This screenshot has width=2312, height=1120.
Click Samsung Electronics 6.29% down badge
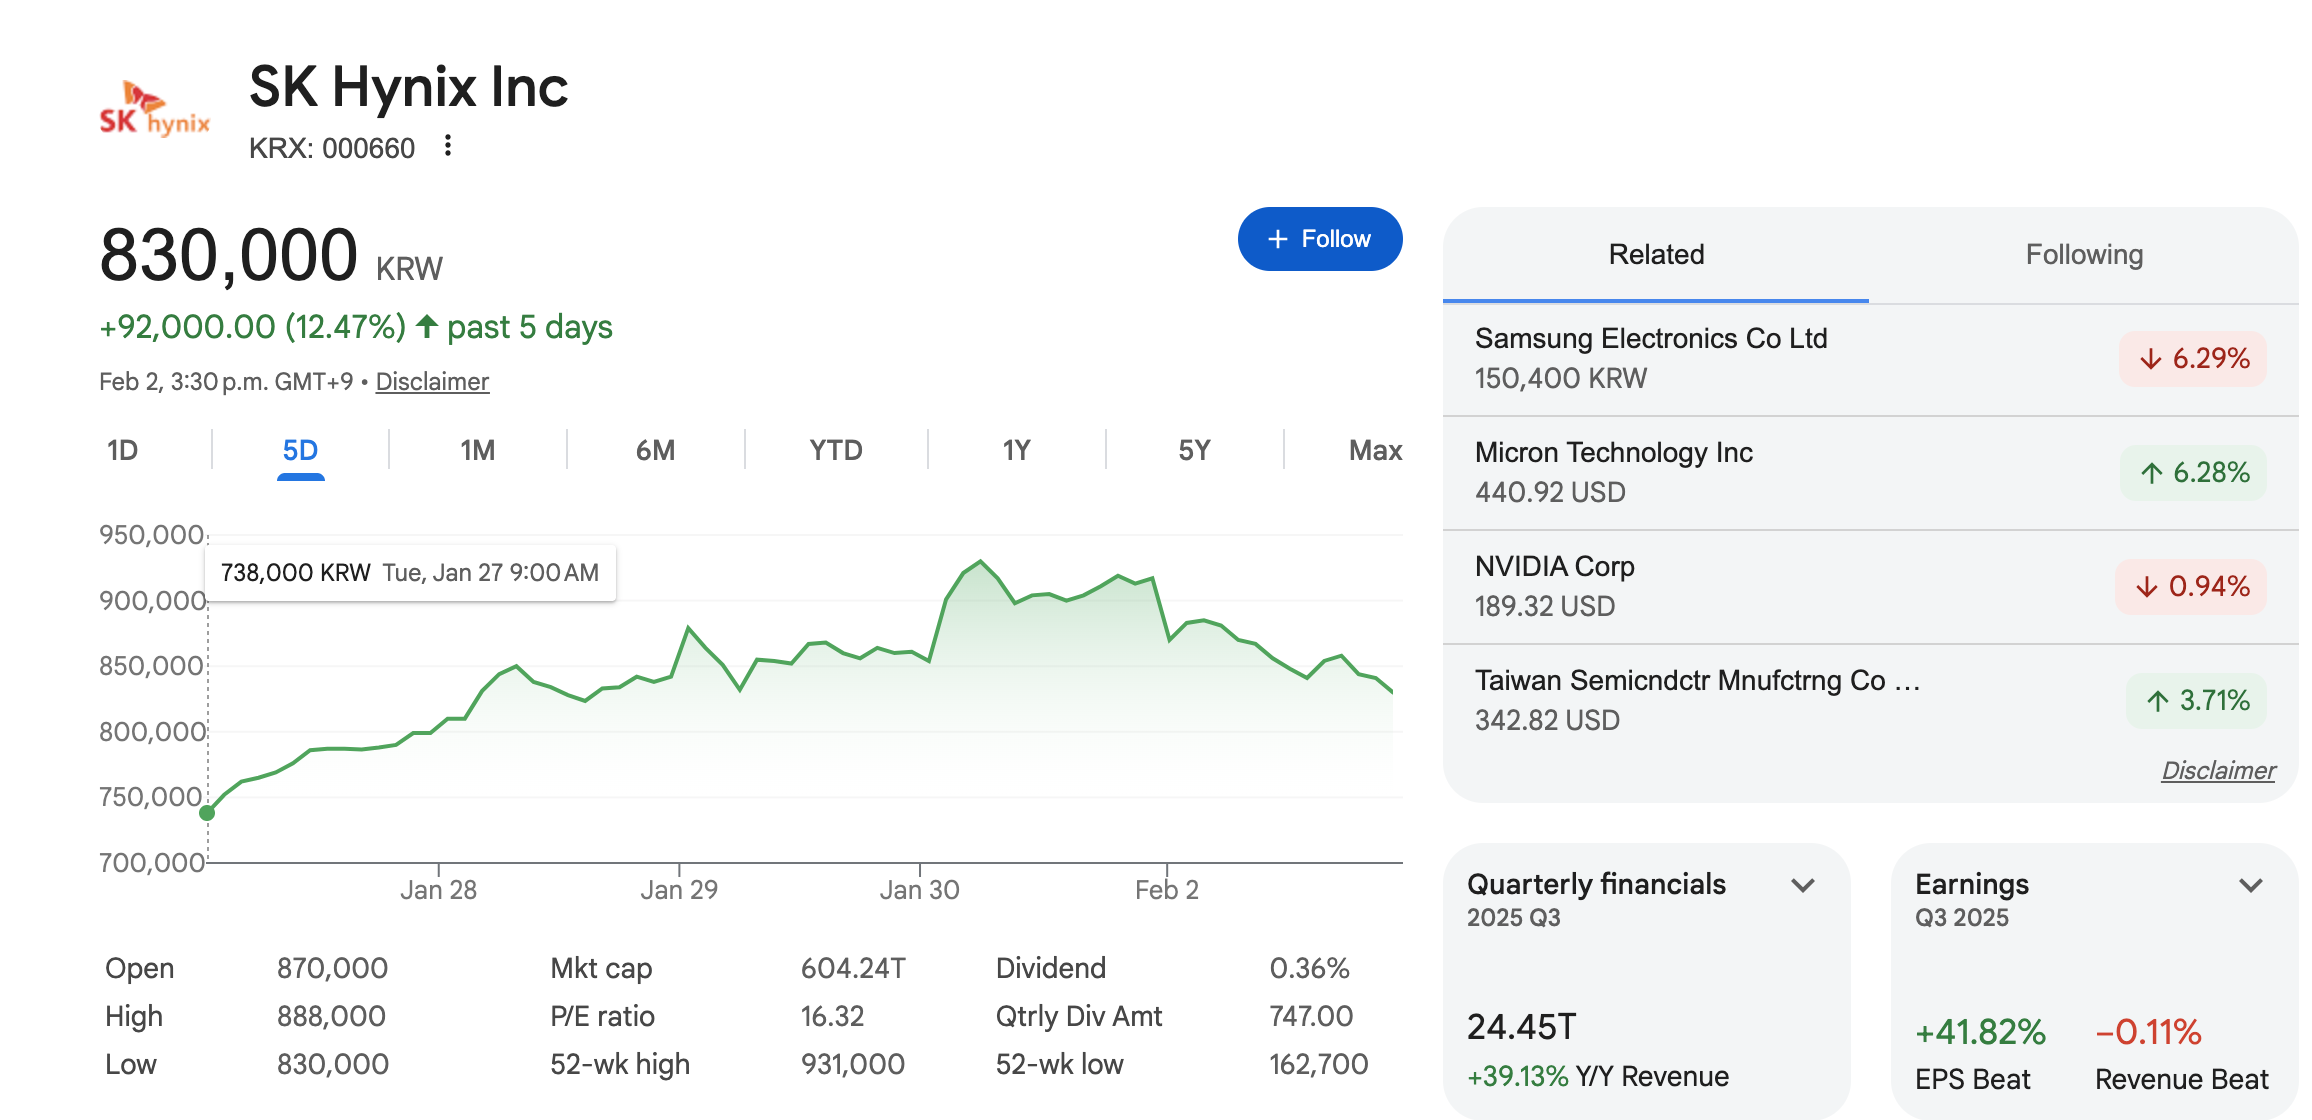(2192, 359)
